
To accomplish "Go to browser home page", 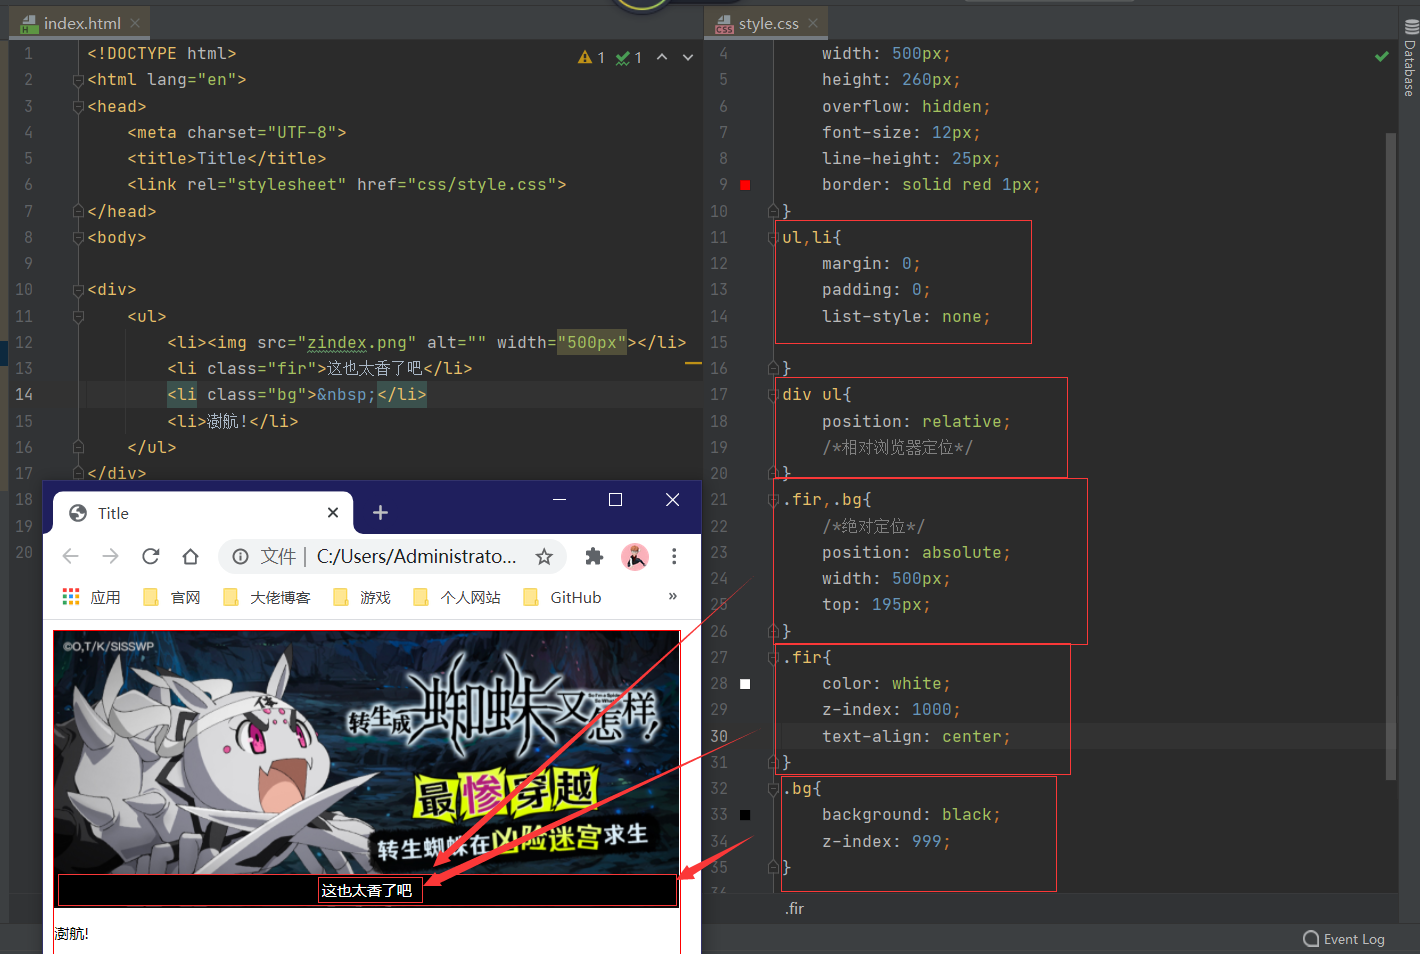I will point(190,557).
